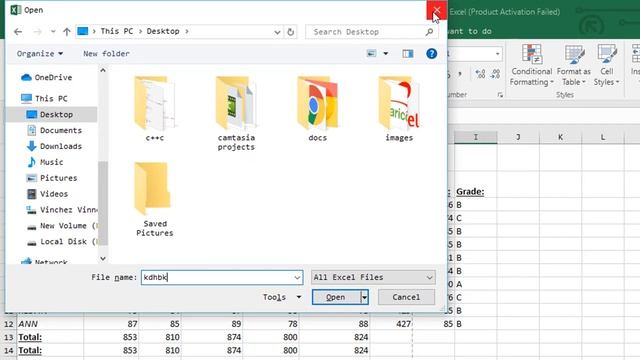Open New Volume drive

click(x=61, y=226)
